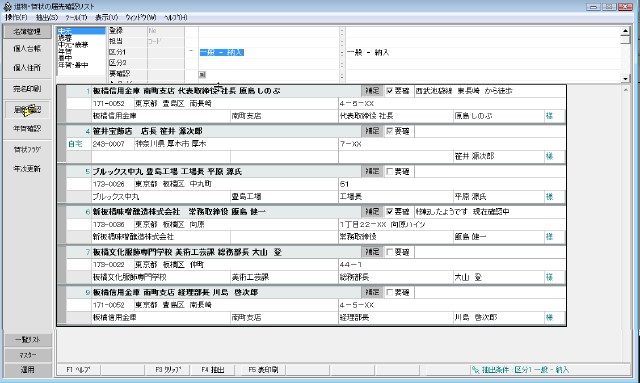
Task: Switch to the 一覧リスト section
Action: coord(28,340)
